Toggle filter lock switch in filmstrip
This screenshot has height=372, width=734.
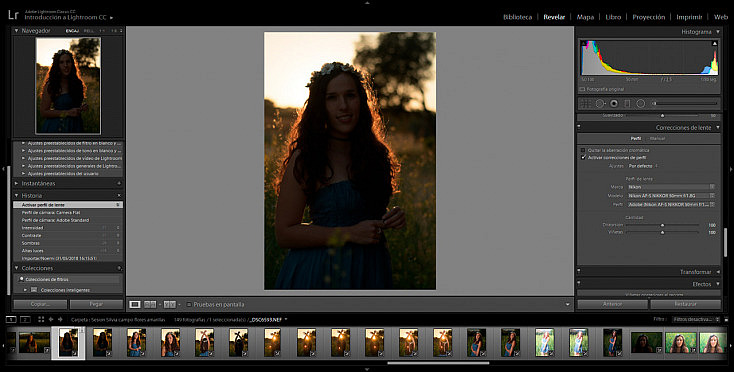click(x=726, y=320)
